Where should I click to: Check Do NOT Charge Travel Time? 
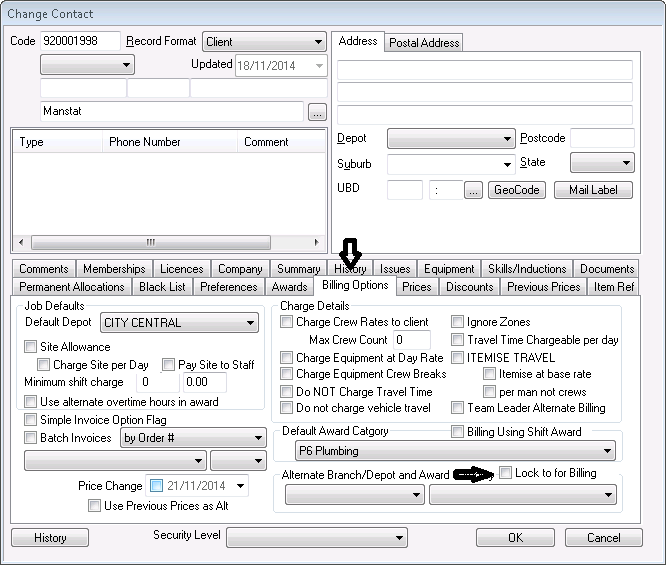[x=288, y=392]
